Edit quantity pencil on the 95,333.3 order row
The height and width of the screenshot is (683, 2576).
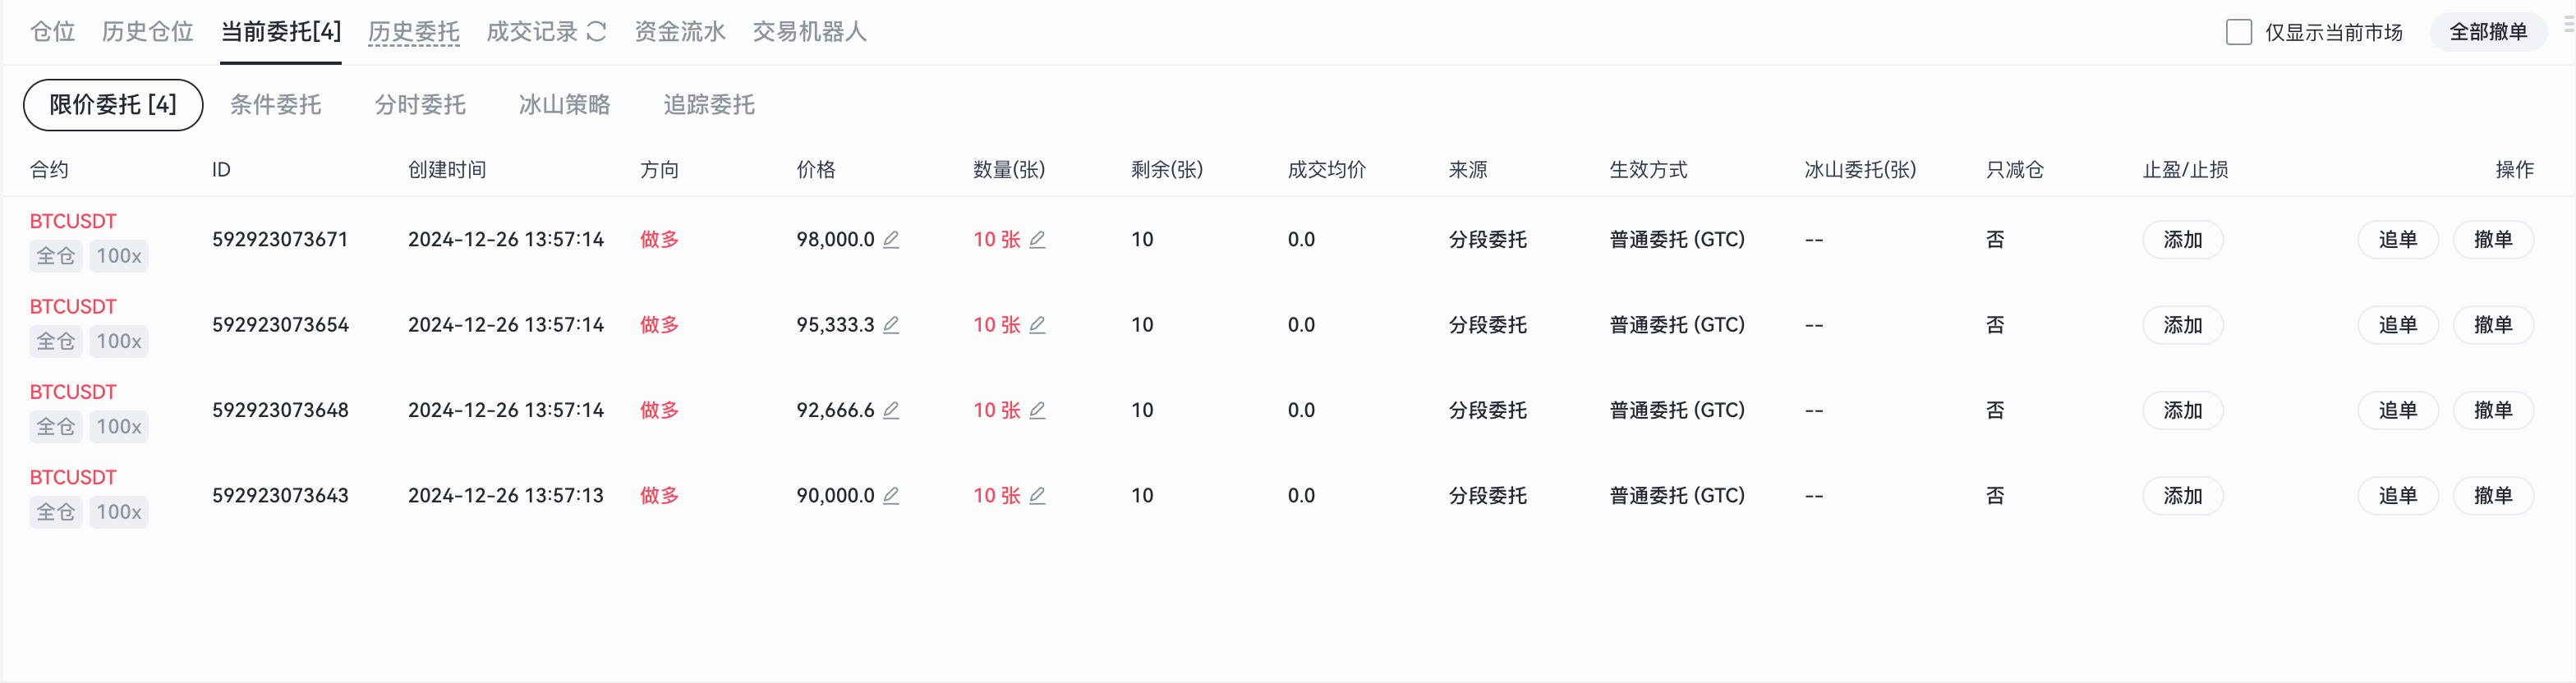click(x=1037, y=325)
